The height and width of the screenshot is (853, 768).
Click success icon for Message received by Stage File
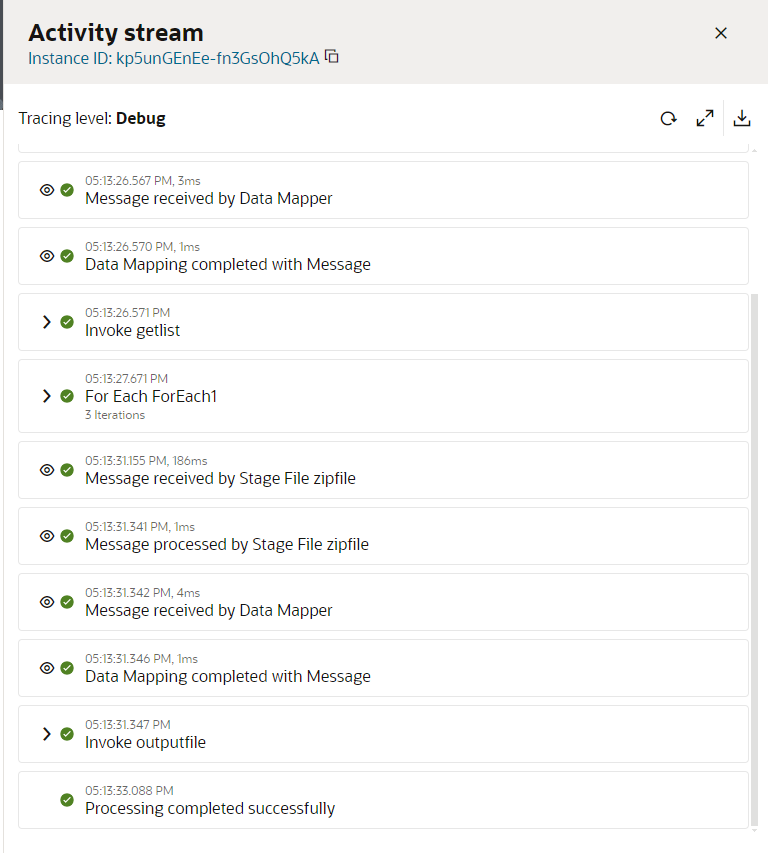tap(67, 470)
